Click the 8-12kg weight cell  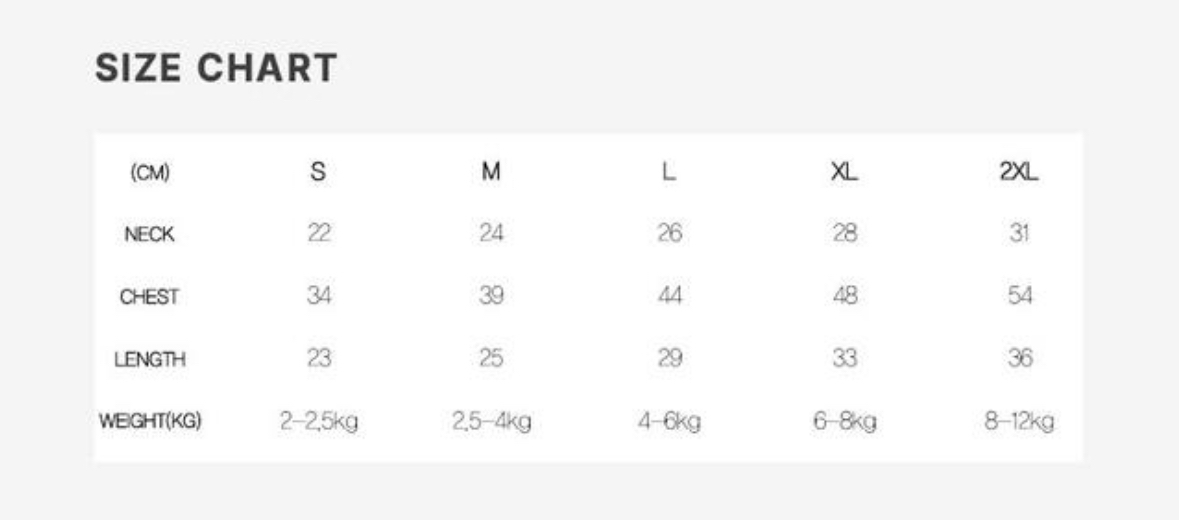coord(1019,422)
